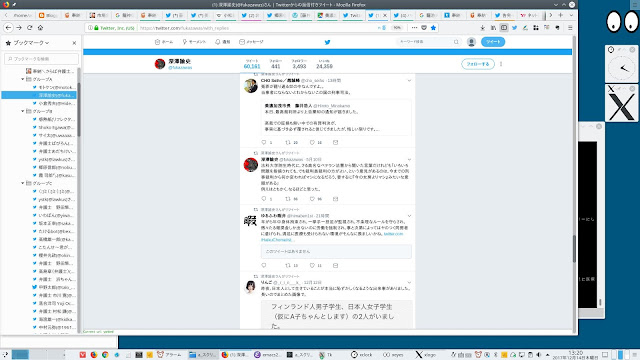The image size is (640, 360).
Task: Close the bookmarks sidebar
Action: coord(74,43)
